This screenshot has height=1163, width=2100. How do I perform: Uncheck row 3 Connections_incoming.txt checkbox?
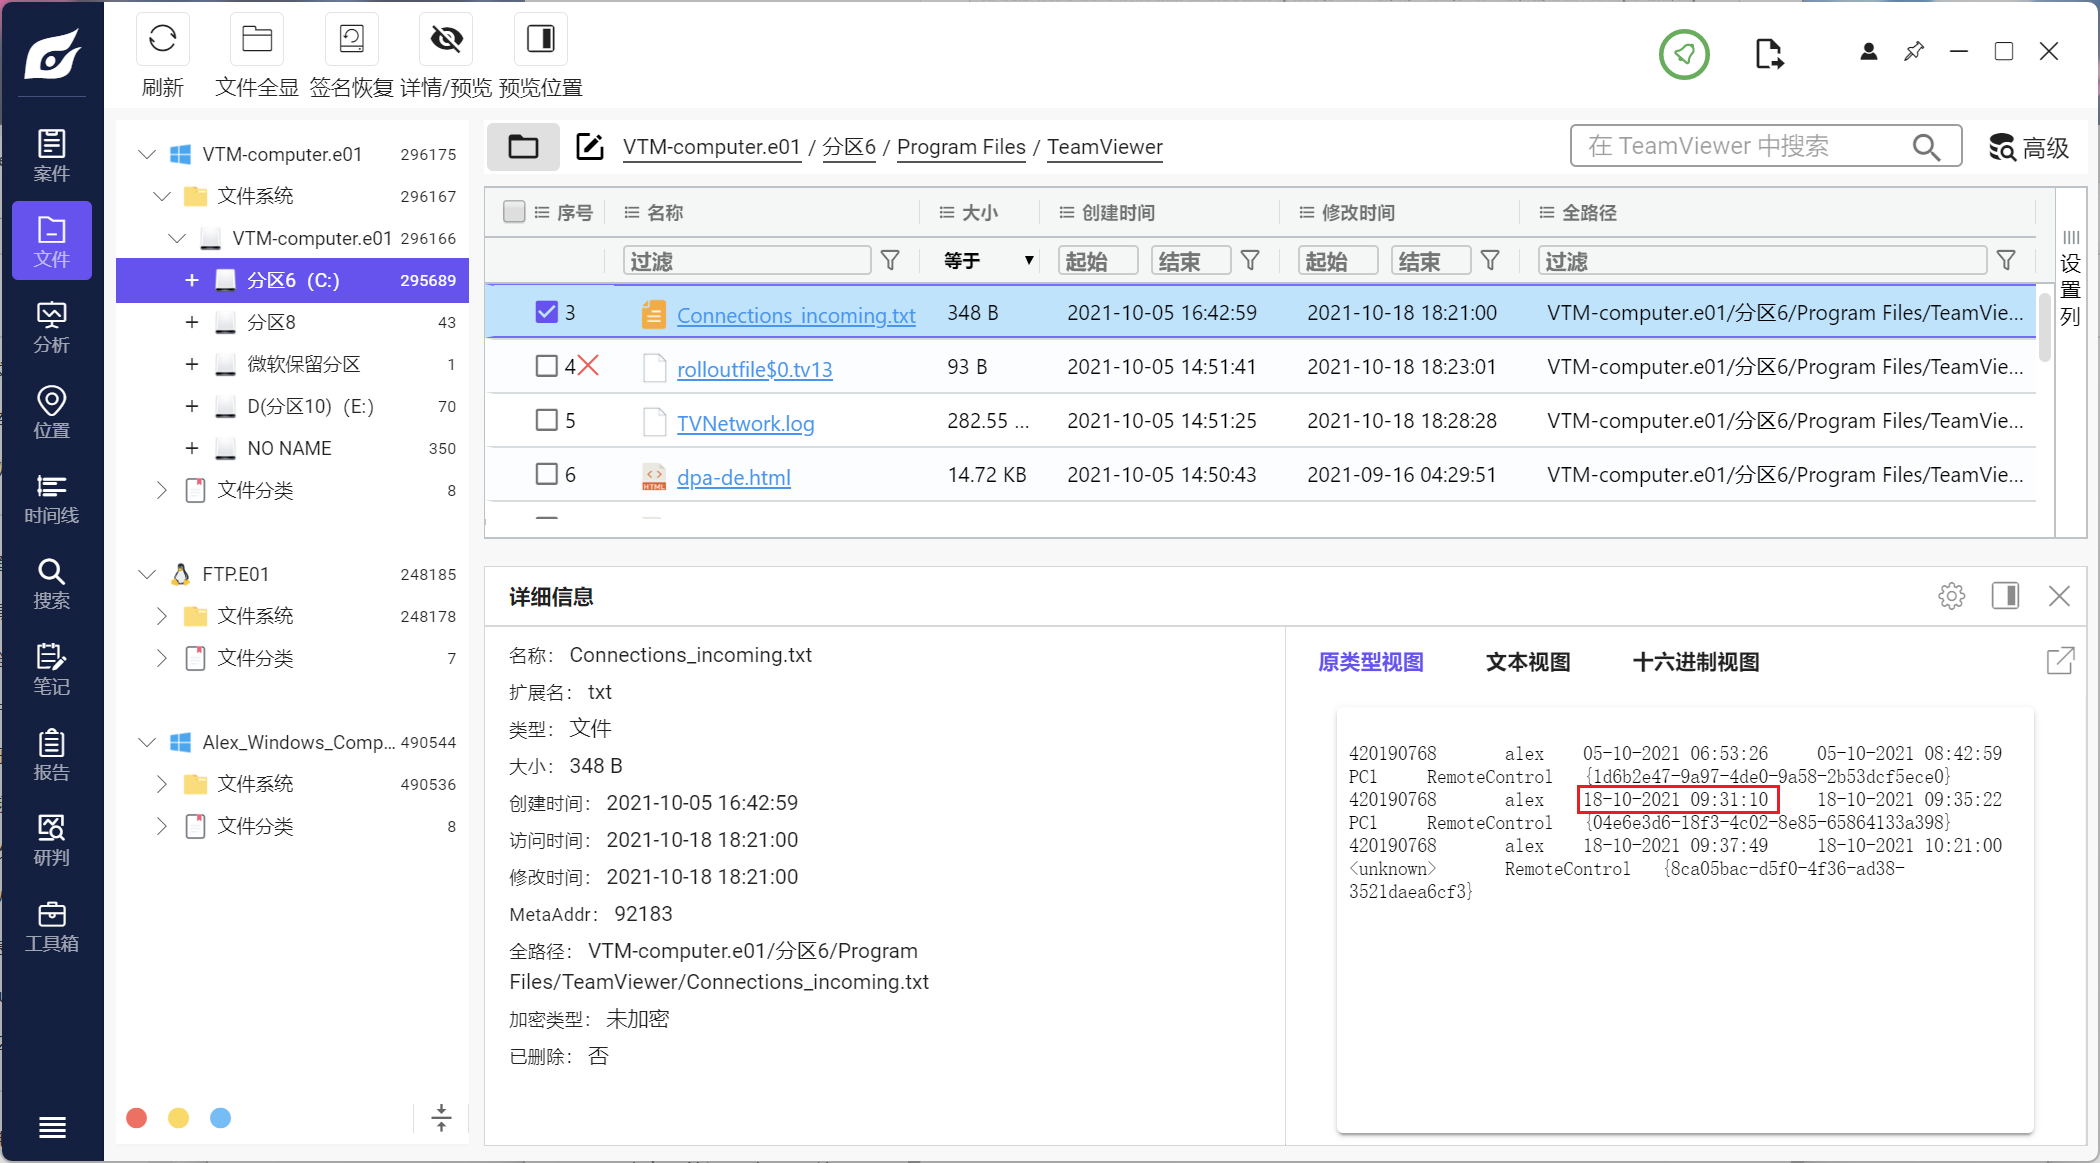[546, 312]
